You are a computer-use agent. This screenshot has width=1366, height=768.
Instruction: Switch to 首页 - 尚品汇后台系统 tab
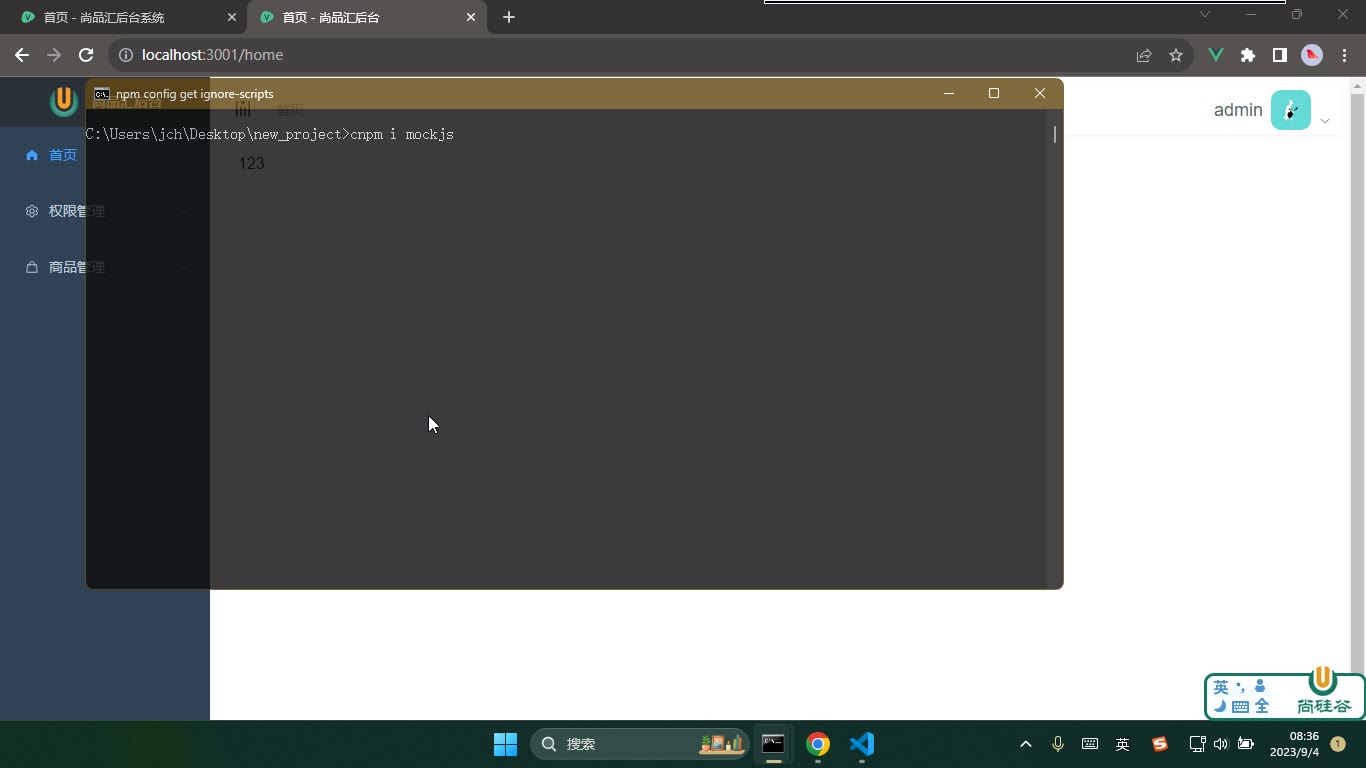point(126,17)
